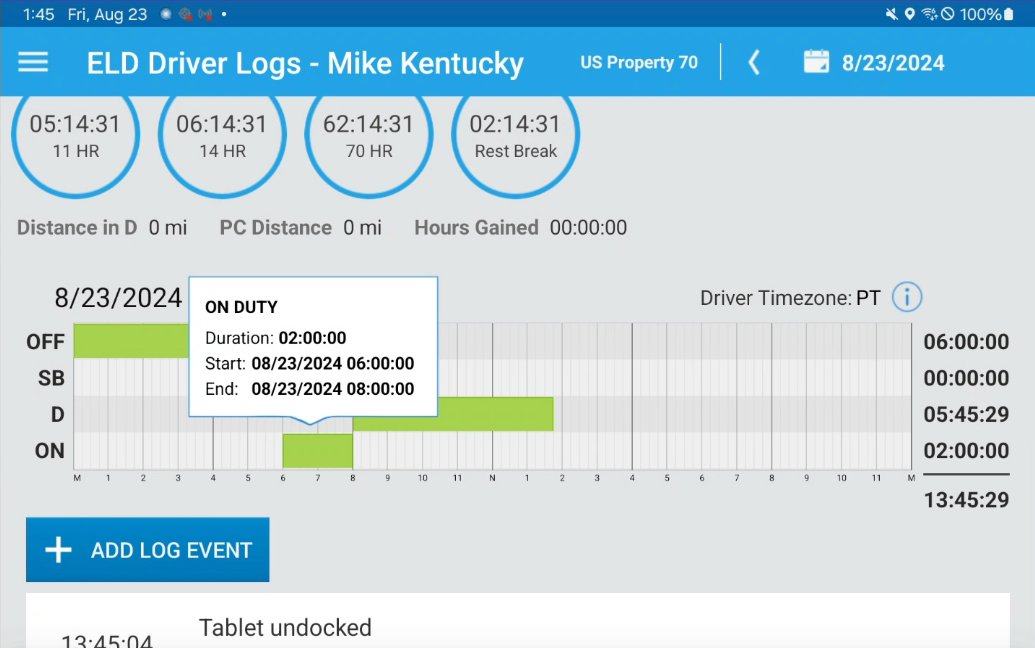The width and height of the screenshot is (1035, 648).
Task: Select the 14 HR clock circle
Action: [222, 135]
